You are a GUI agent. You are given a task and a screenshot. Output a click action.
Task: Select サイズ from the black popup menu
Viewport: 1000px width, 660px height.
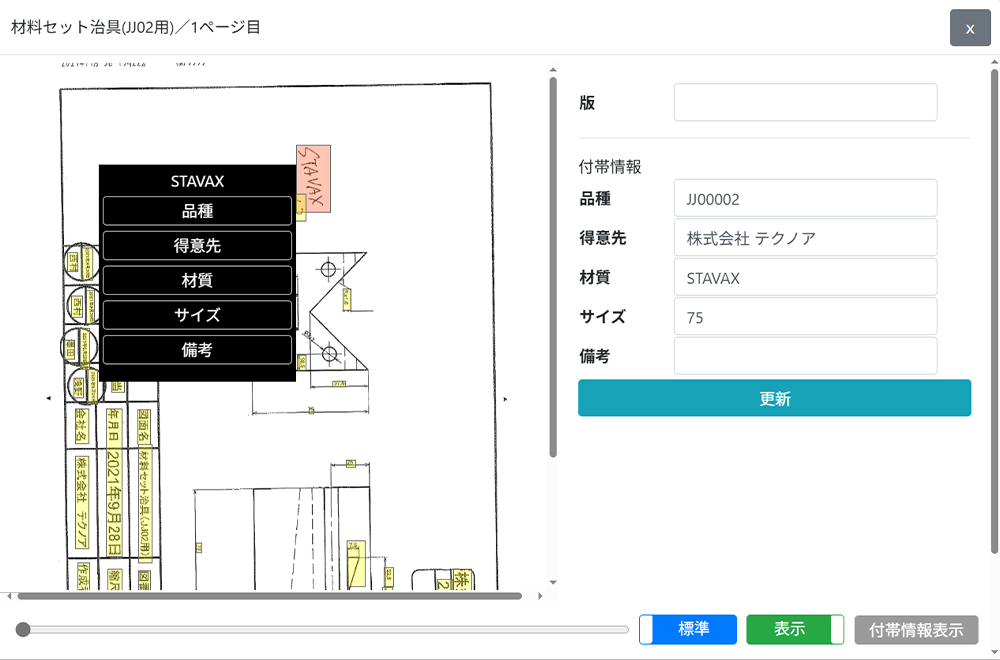197,315
